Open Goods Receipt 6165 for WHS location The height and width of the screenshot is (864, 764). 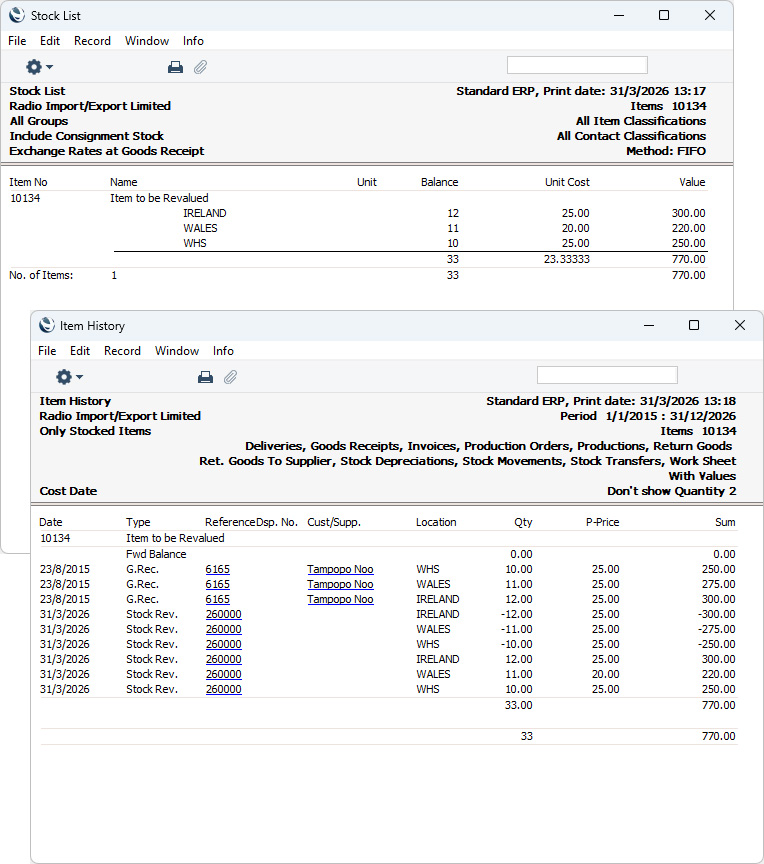[x=218, y=569]
